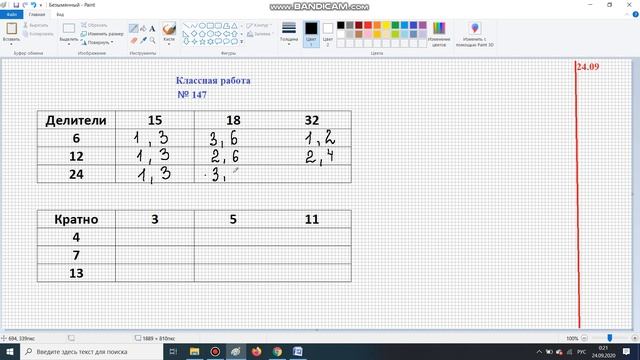The height and width of the screenshot is (360, 640).
Task: Open the Fill (Заливка) dropdown
Action: click(x=260, y=34)
